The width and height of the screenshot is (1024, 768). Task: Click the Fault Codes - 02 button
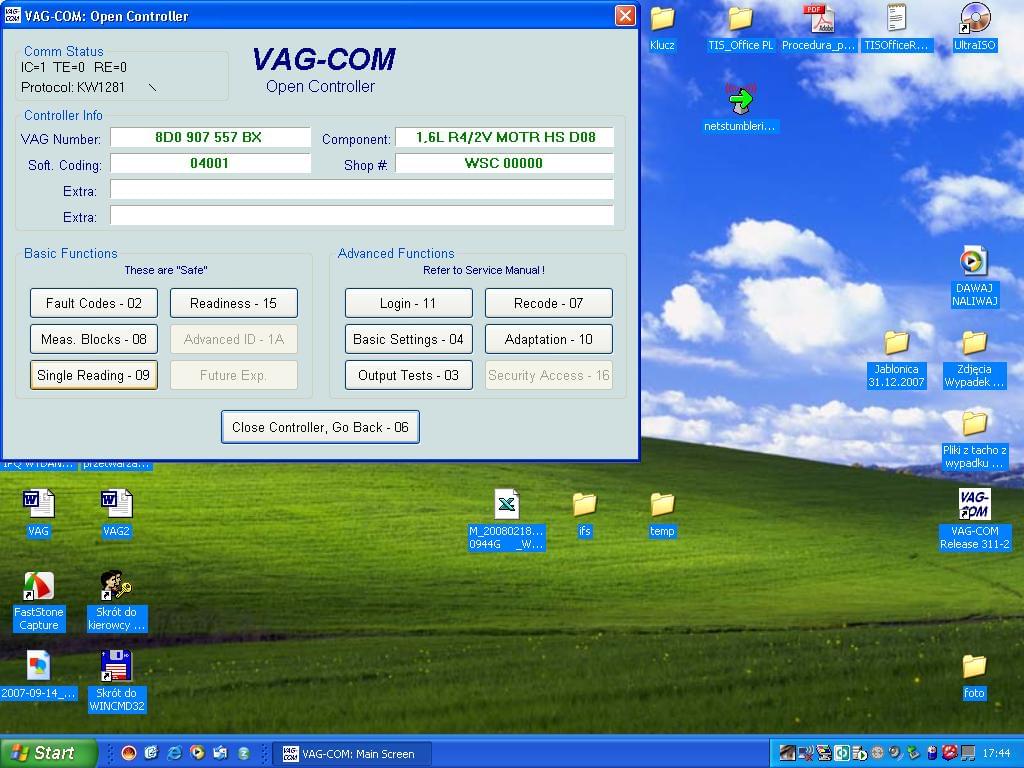pos(93,303)
